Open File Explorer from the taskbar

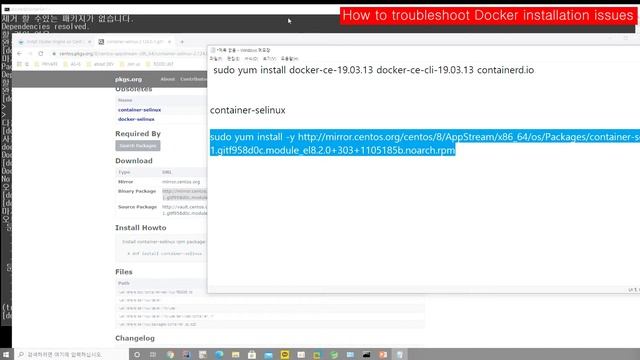point(236,355)
